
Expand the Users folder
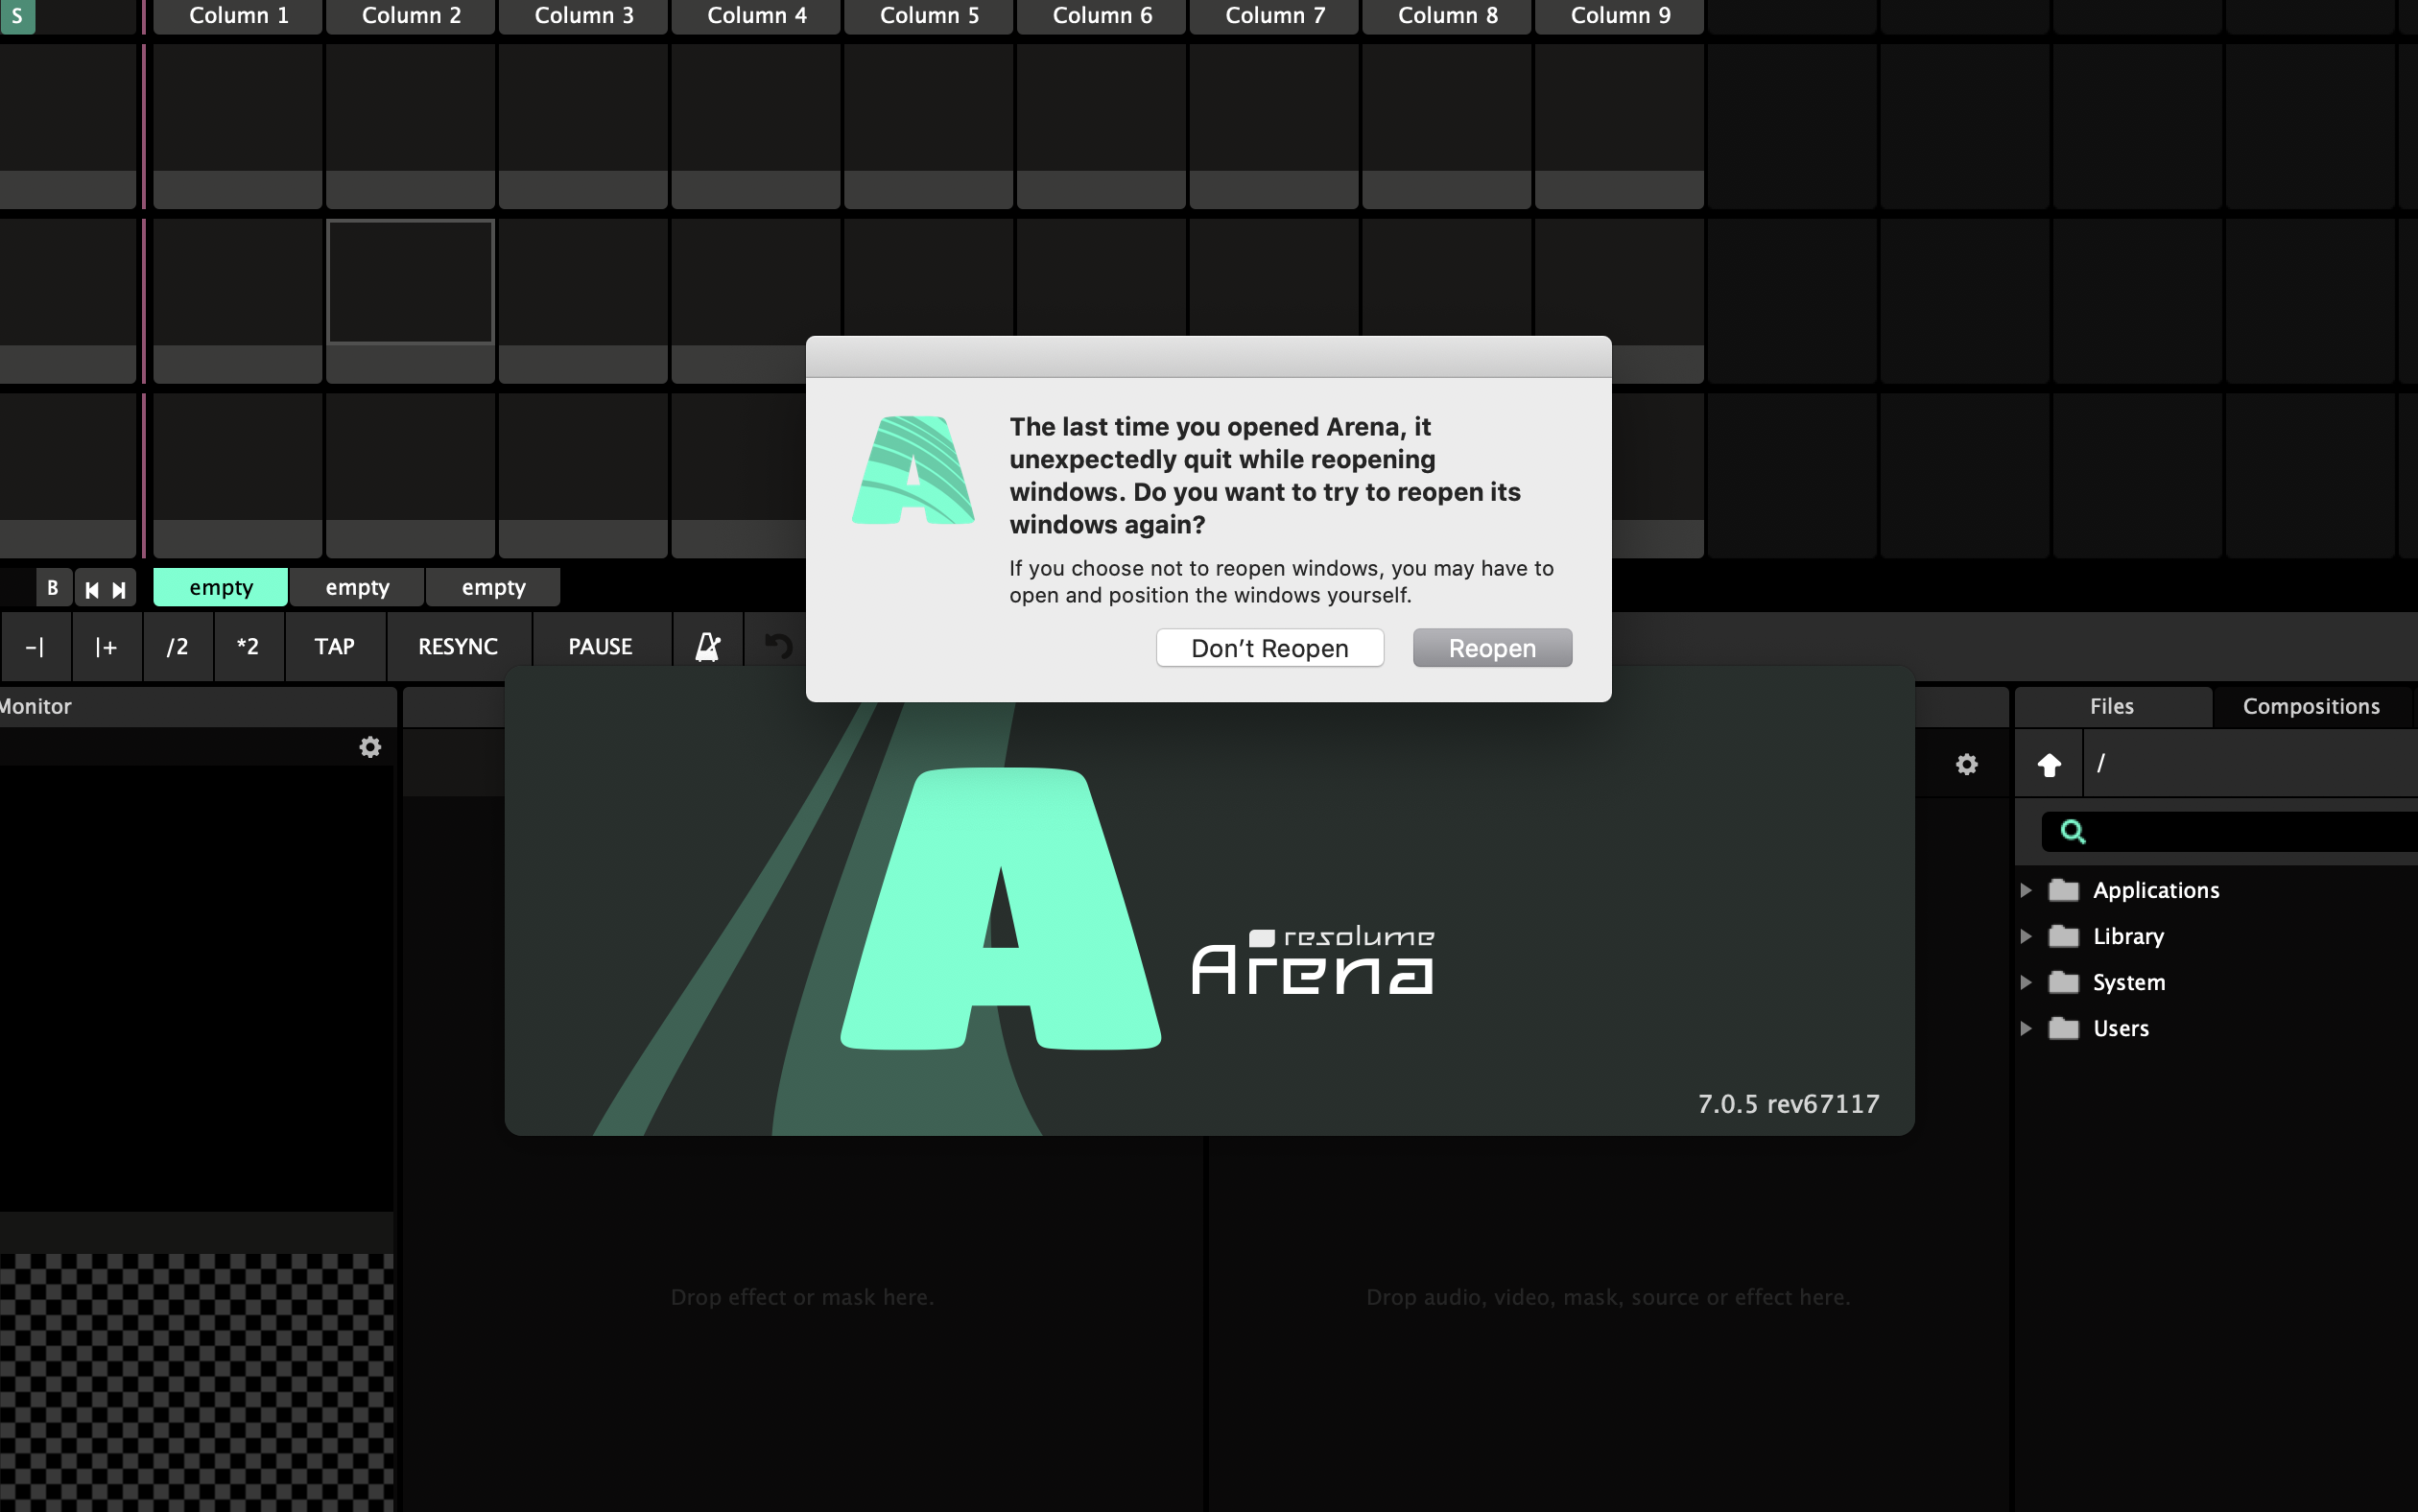2025,1028
